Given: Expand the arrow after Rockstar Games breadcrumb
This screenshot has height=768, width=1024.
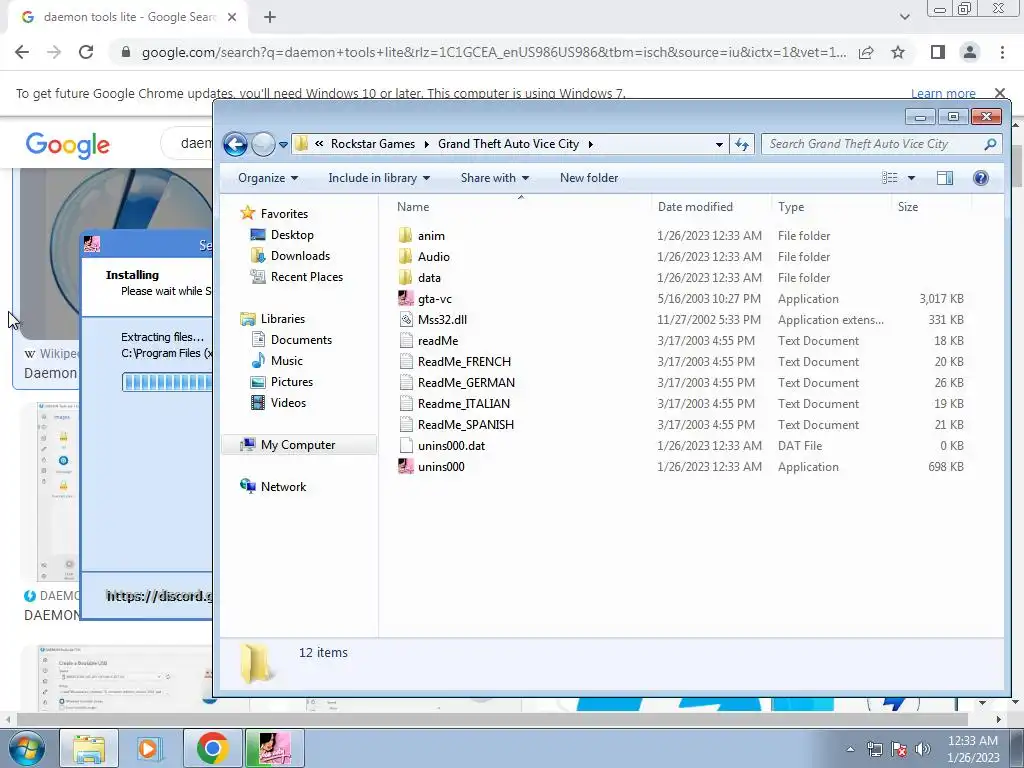Looking at the screenshot, I should point(426,144).
